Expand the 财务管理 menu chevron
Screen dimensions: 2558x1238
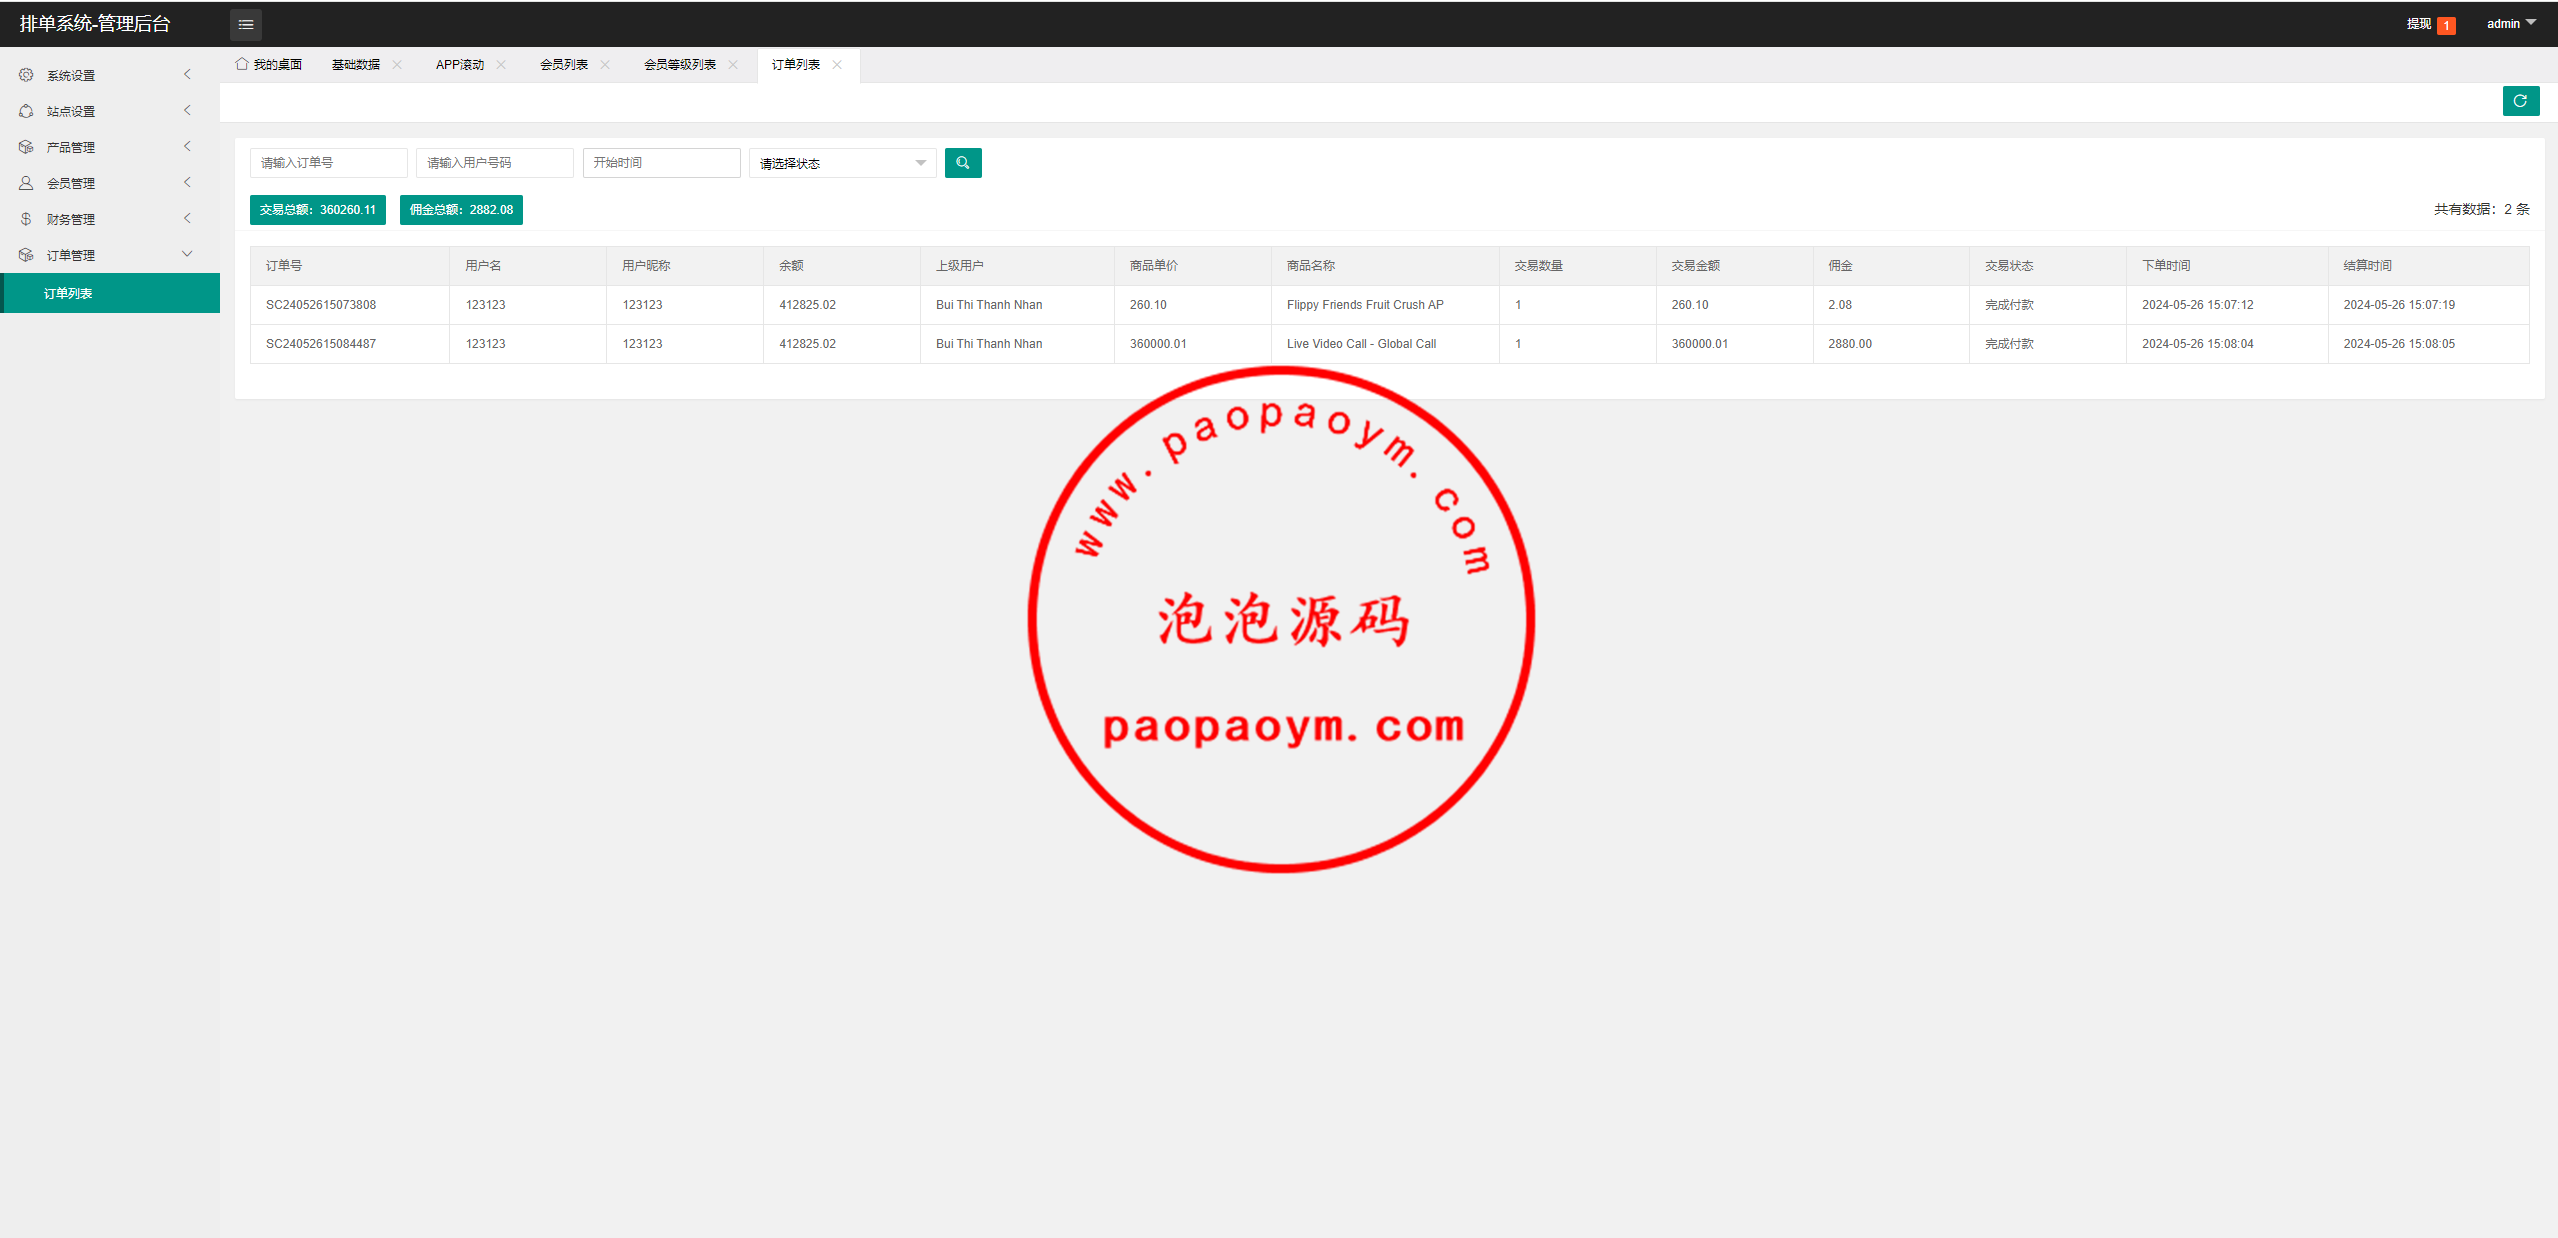[187, 219]
